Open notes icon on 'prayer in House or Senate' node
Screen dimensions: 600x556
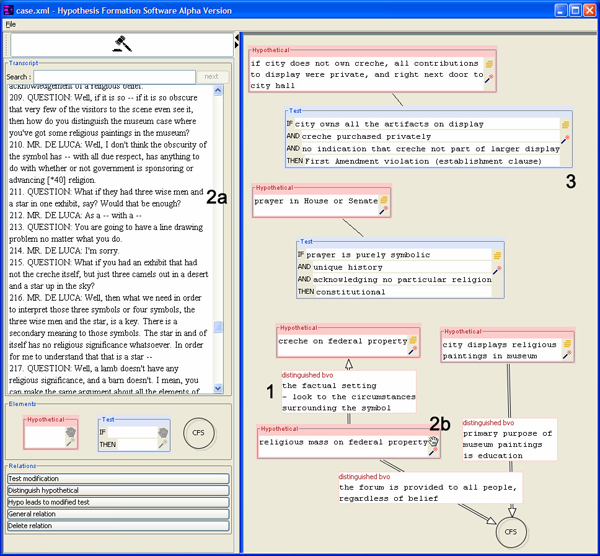384,200
